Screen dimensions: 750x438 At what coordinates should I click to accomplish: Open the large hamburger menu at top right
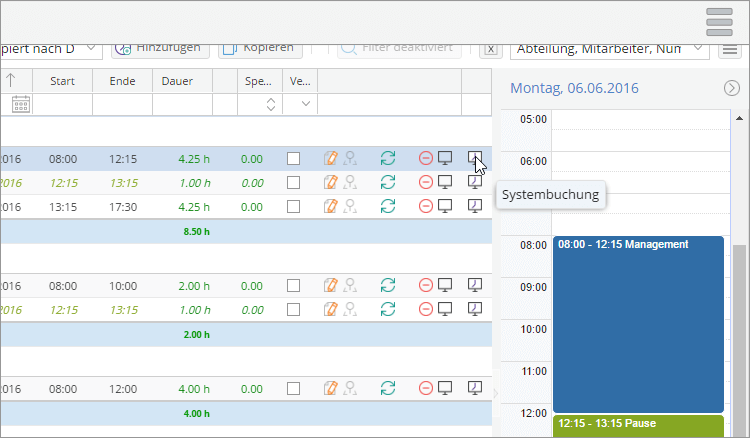[720, 22]
